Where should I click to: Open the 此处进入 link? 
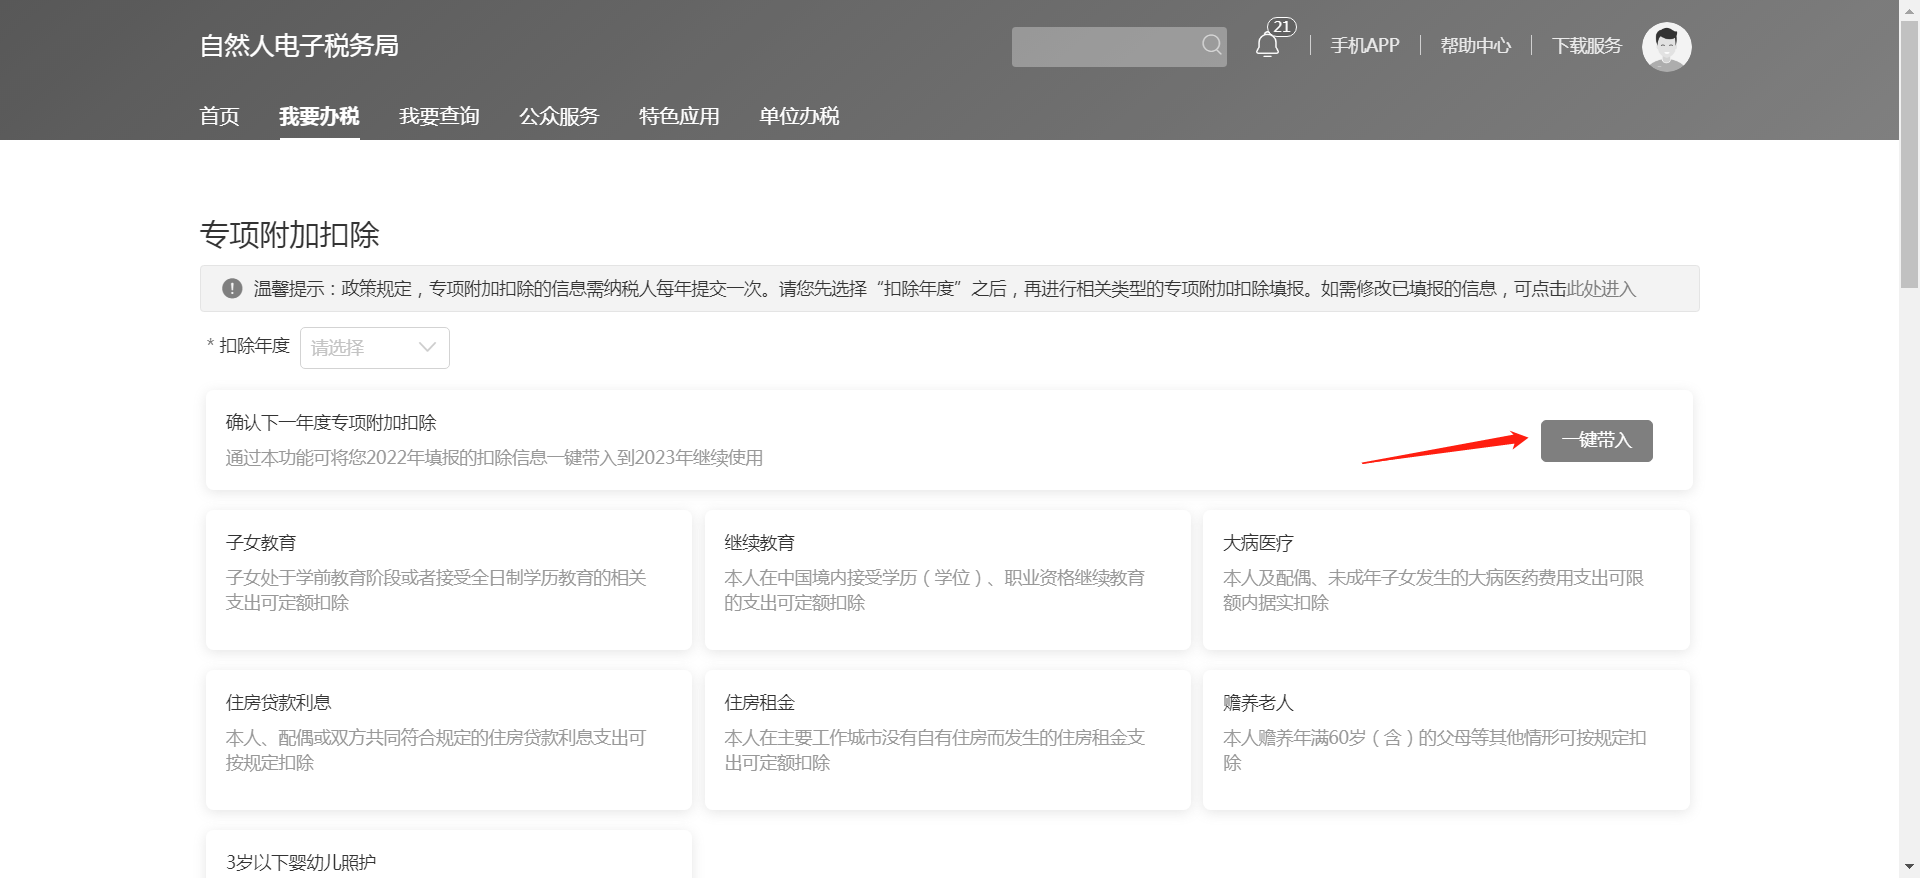tap(1601, 289)
